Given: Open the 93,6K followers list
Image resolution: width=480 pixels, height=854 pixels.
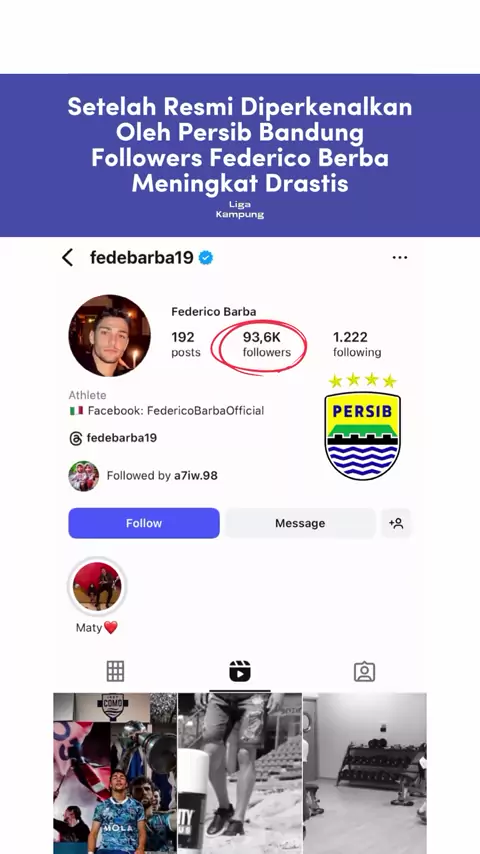Looking at the screenshot, I should click(x=266, y=345).
